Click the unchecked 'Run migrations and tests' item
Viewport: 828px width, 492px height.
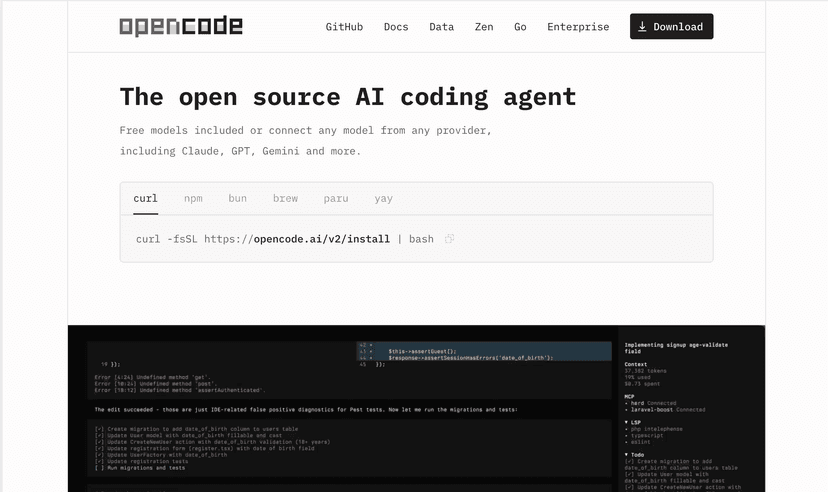[x=140, y=468]
